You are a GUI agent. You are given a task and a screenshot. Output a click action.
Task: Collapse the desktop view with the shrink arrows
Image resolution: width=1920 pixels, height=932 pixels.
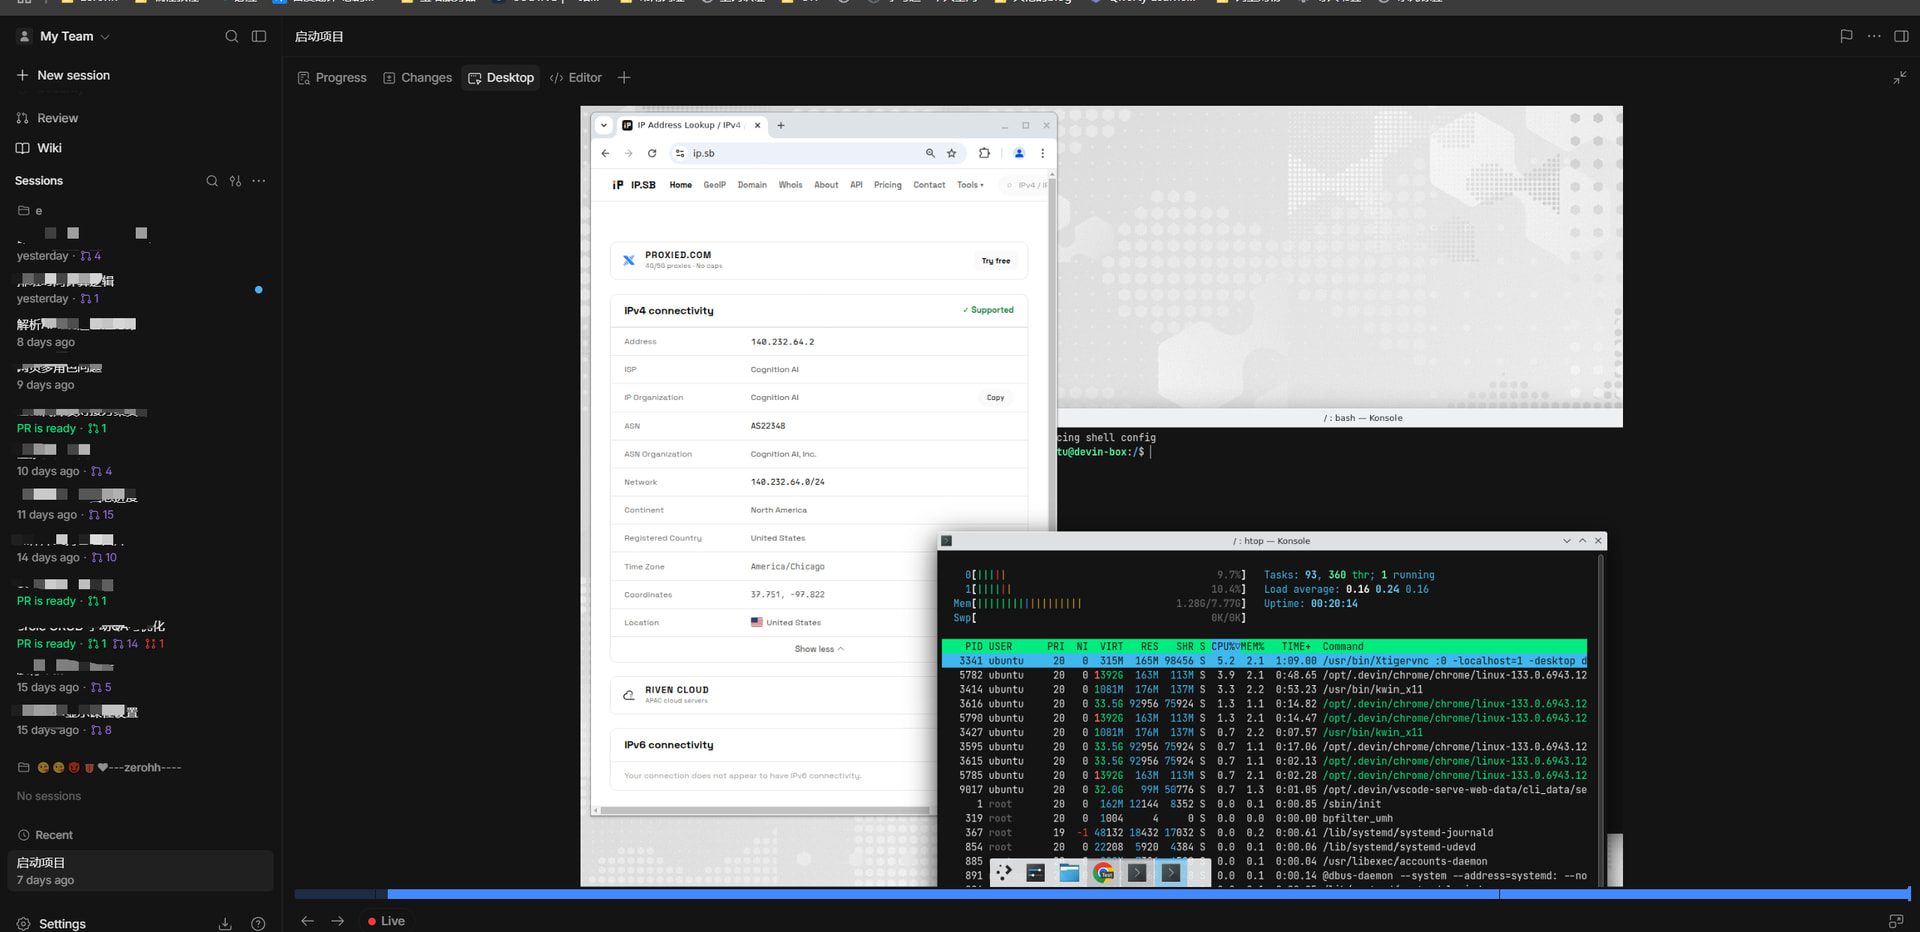click(x=1899, y=78)
